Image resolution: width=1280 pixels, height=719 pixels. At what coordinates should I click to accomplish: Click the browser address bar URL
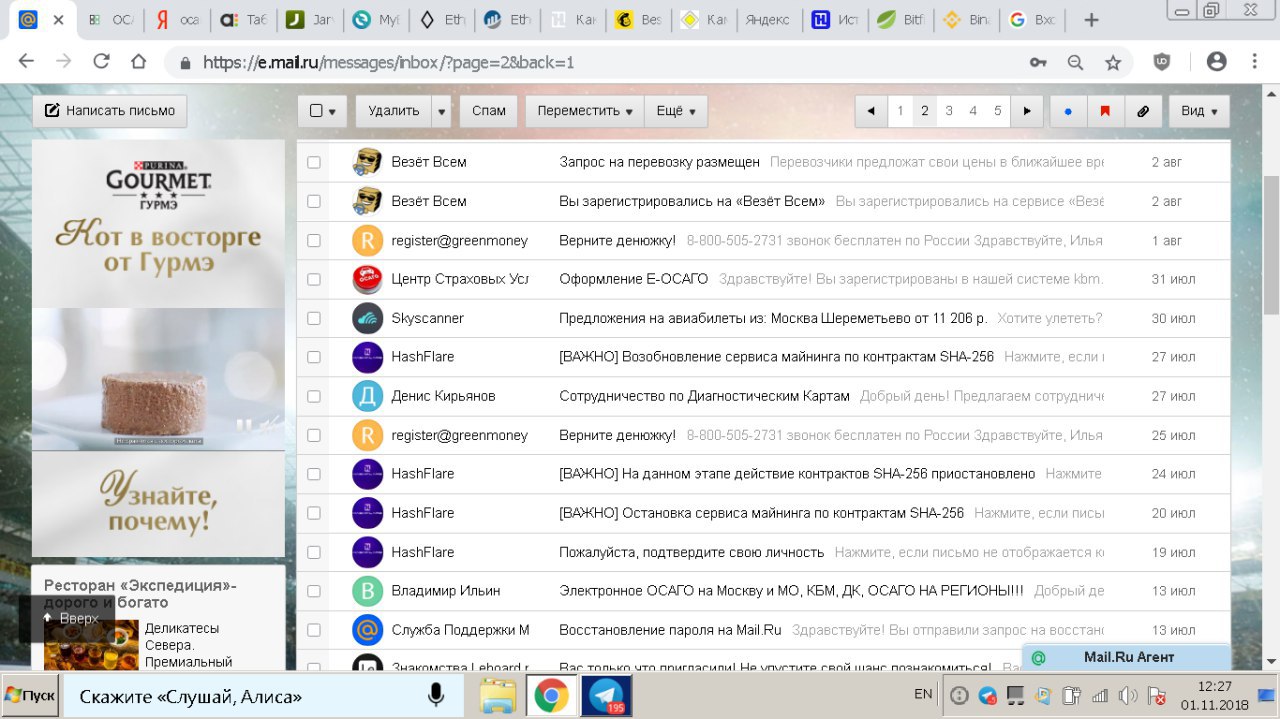[x=389, y=62]
